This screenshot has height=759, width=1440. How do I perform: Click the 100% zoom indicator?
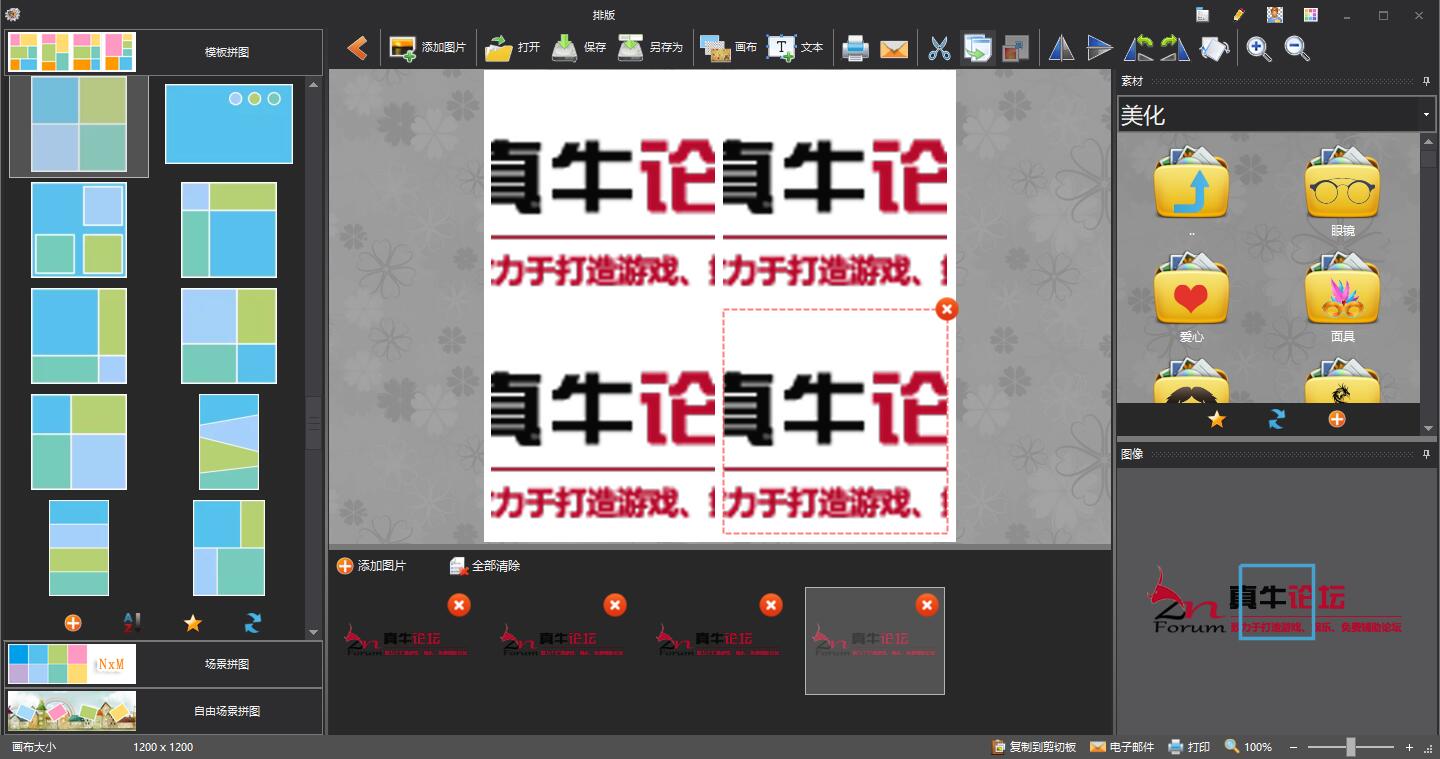click(1248, 747)
